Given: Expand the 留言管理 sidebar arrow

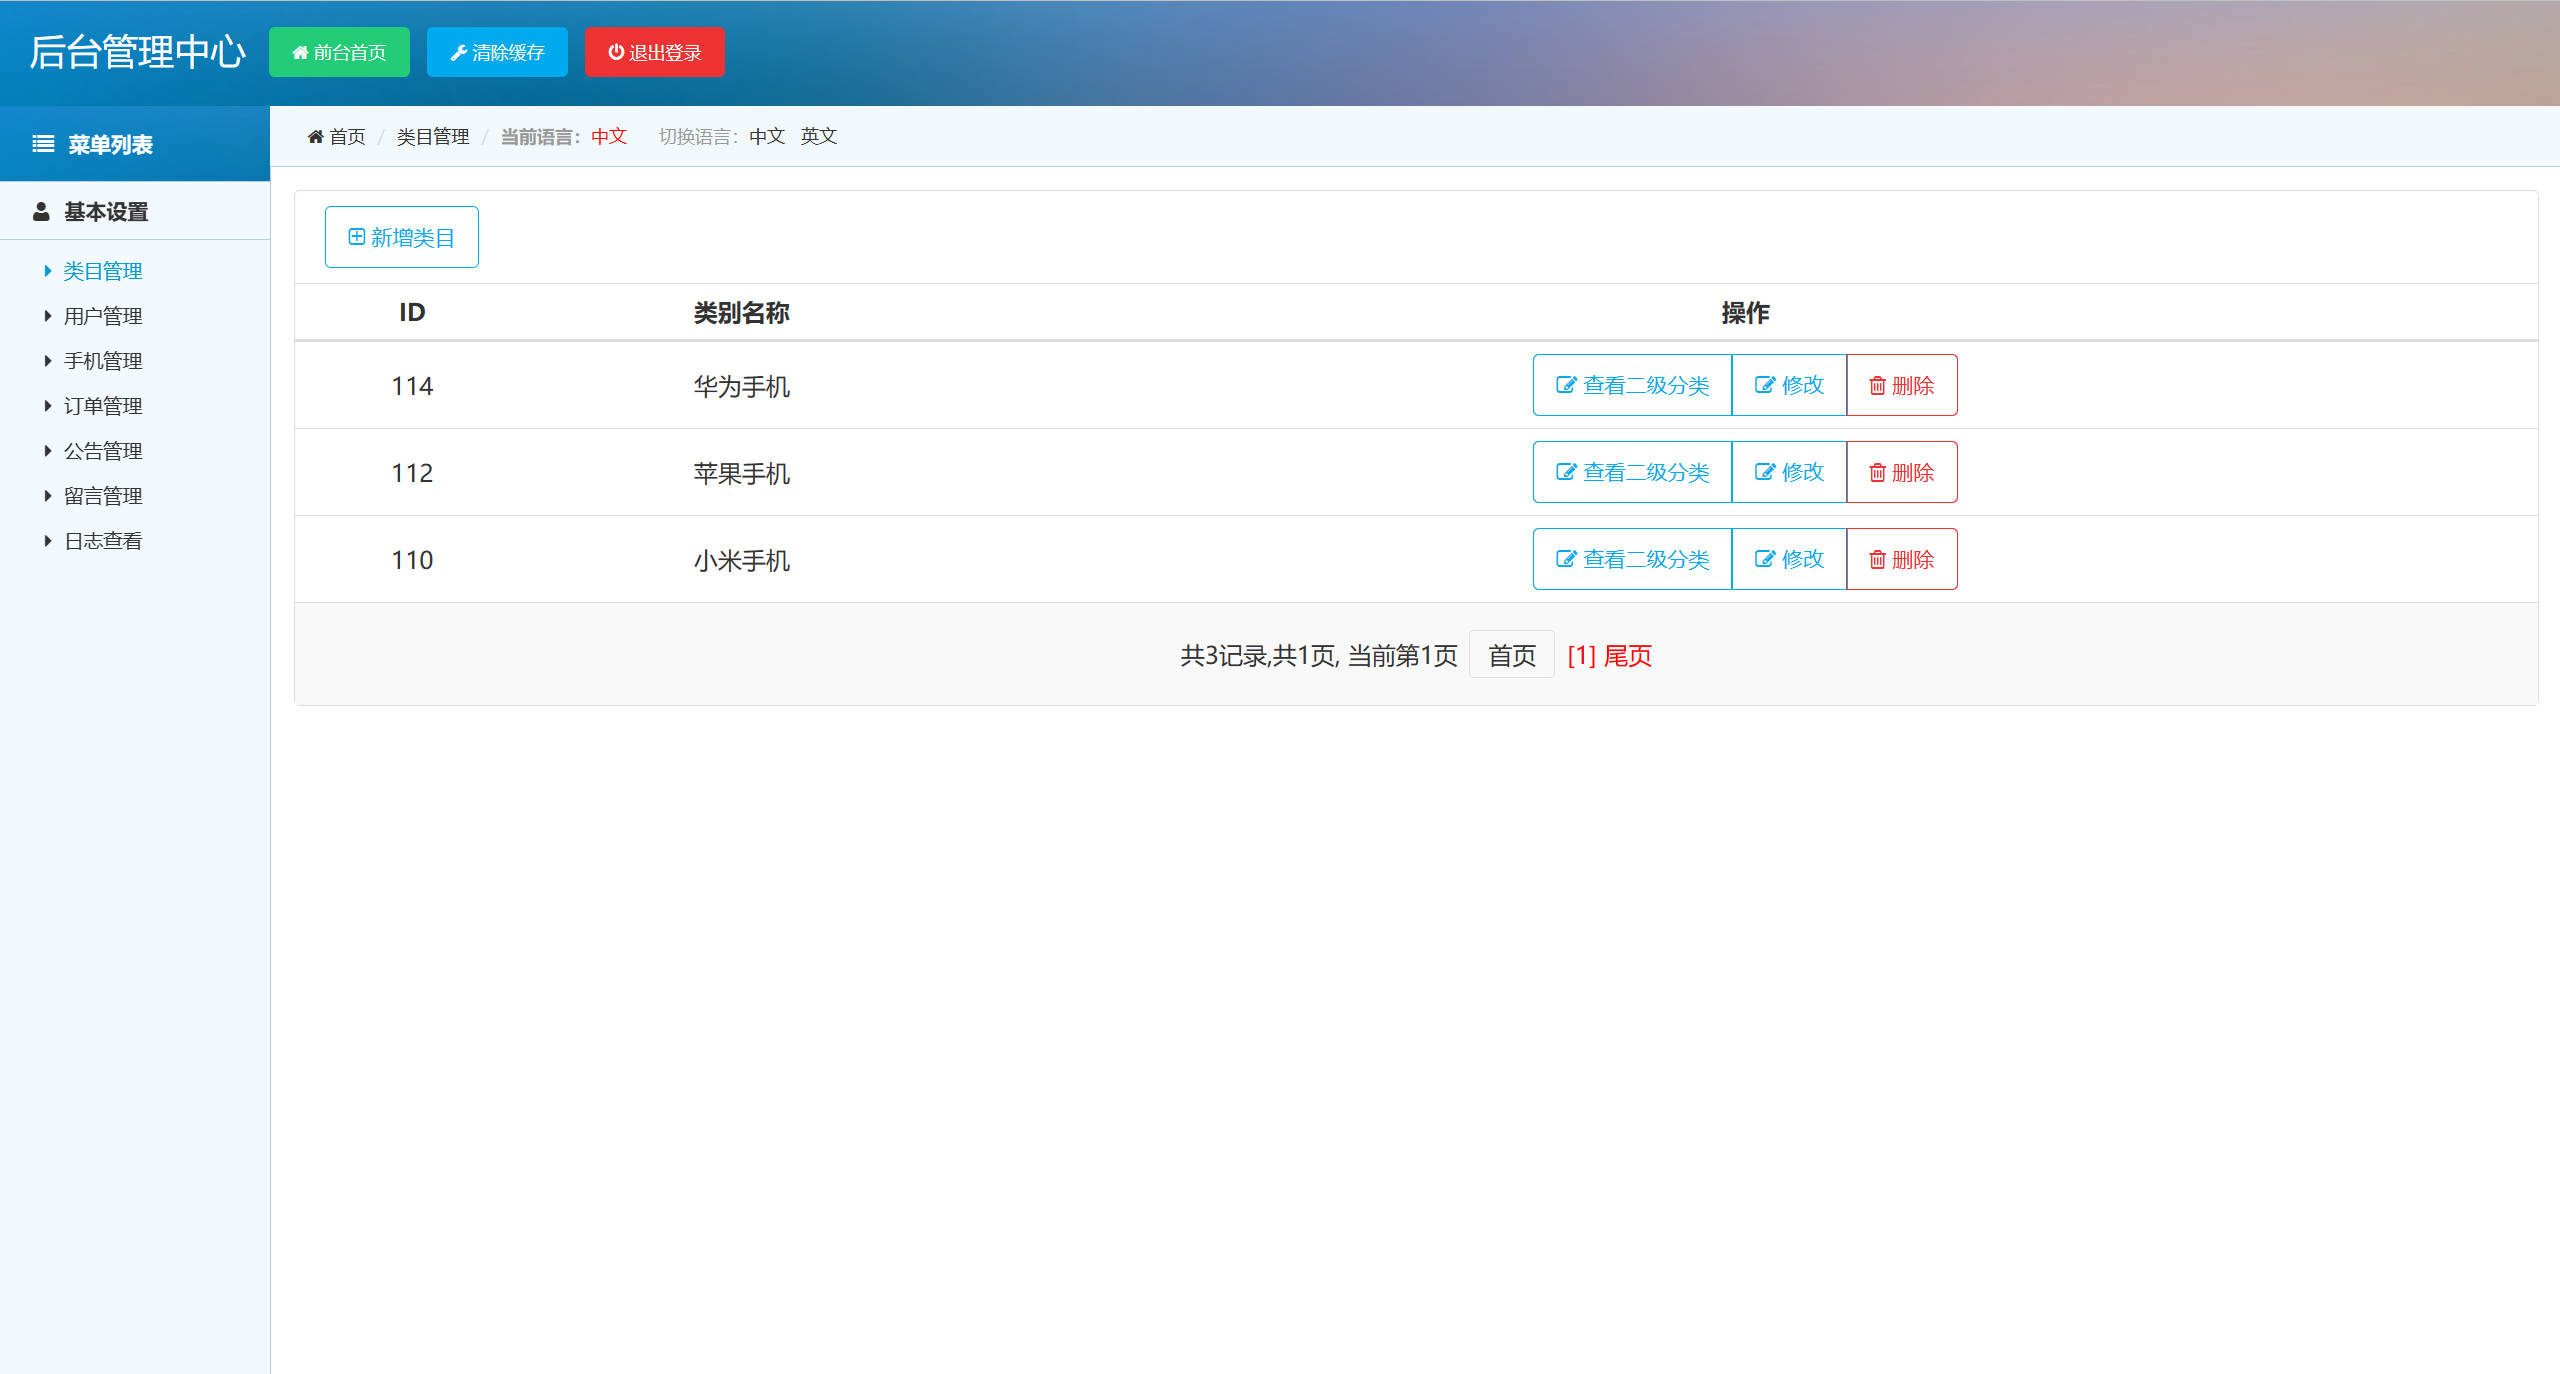Looking at the screenshot, I should tap(48, 495).
